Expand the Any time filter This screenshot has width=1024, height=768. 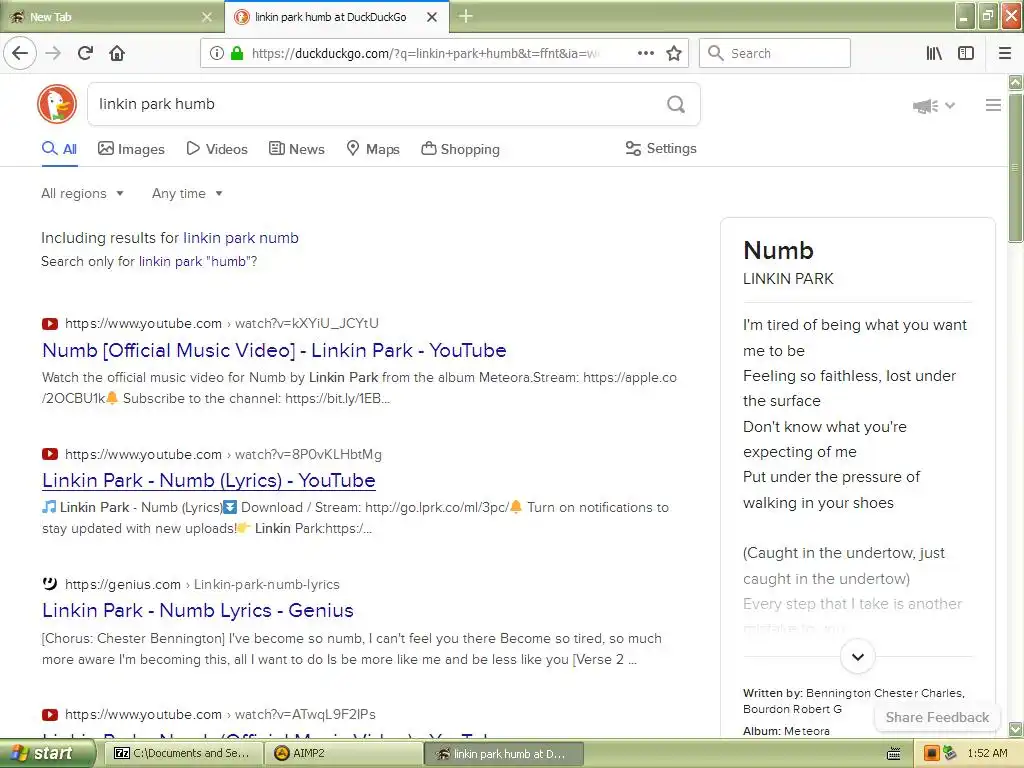(x=187, y=193)
